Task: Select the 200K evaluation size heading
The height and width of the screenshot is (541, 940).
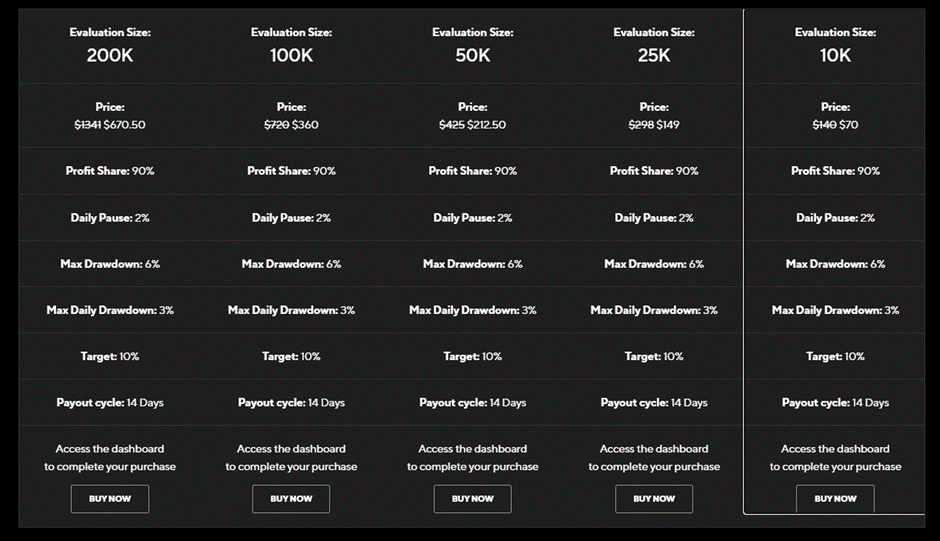Action: click(110, 55)
